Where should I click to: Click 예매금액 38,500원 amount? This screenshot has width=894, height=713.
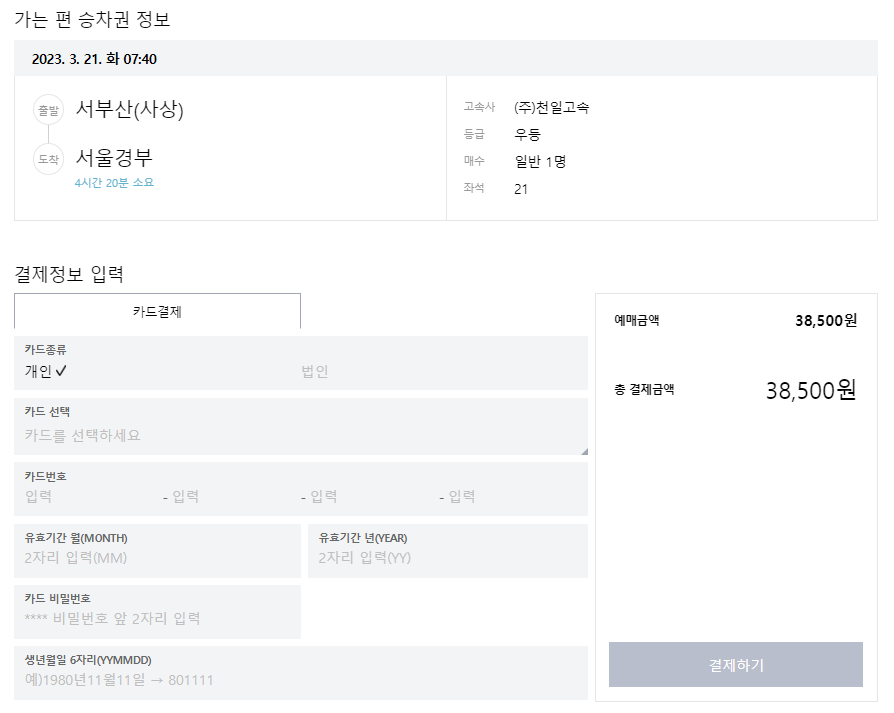pos(826,320)
